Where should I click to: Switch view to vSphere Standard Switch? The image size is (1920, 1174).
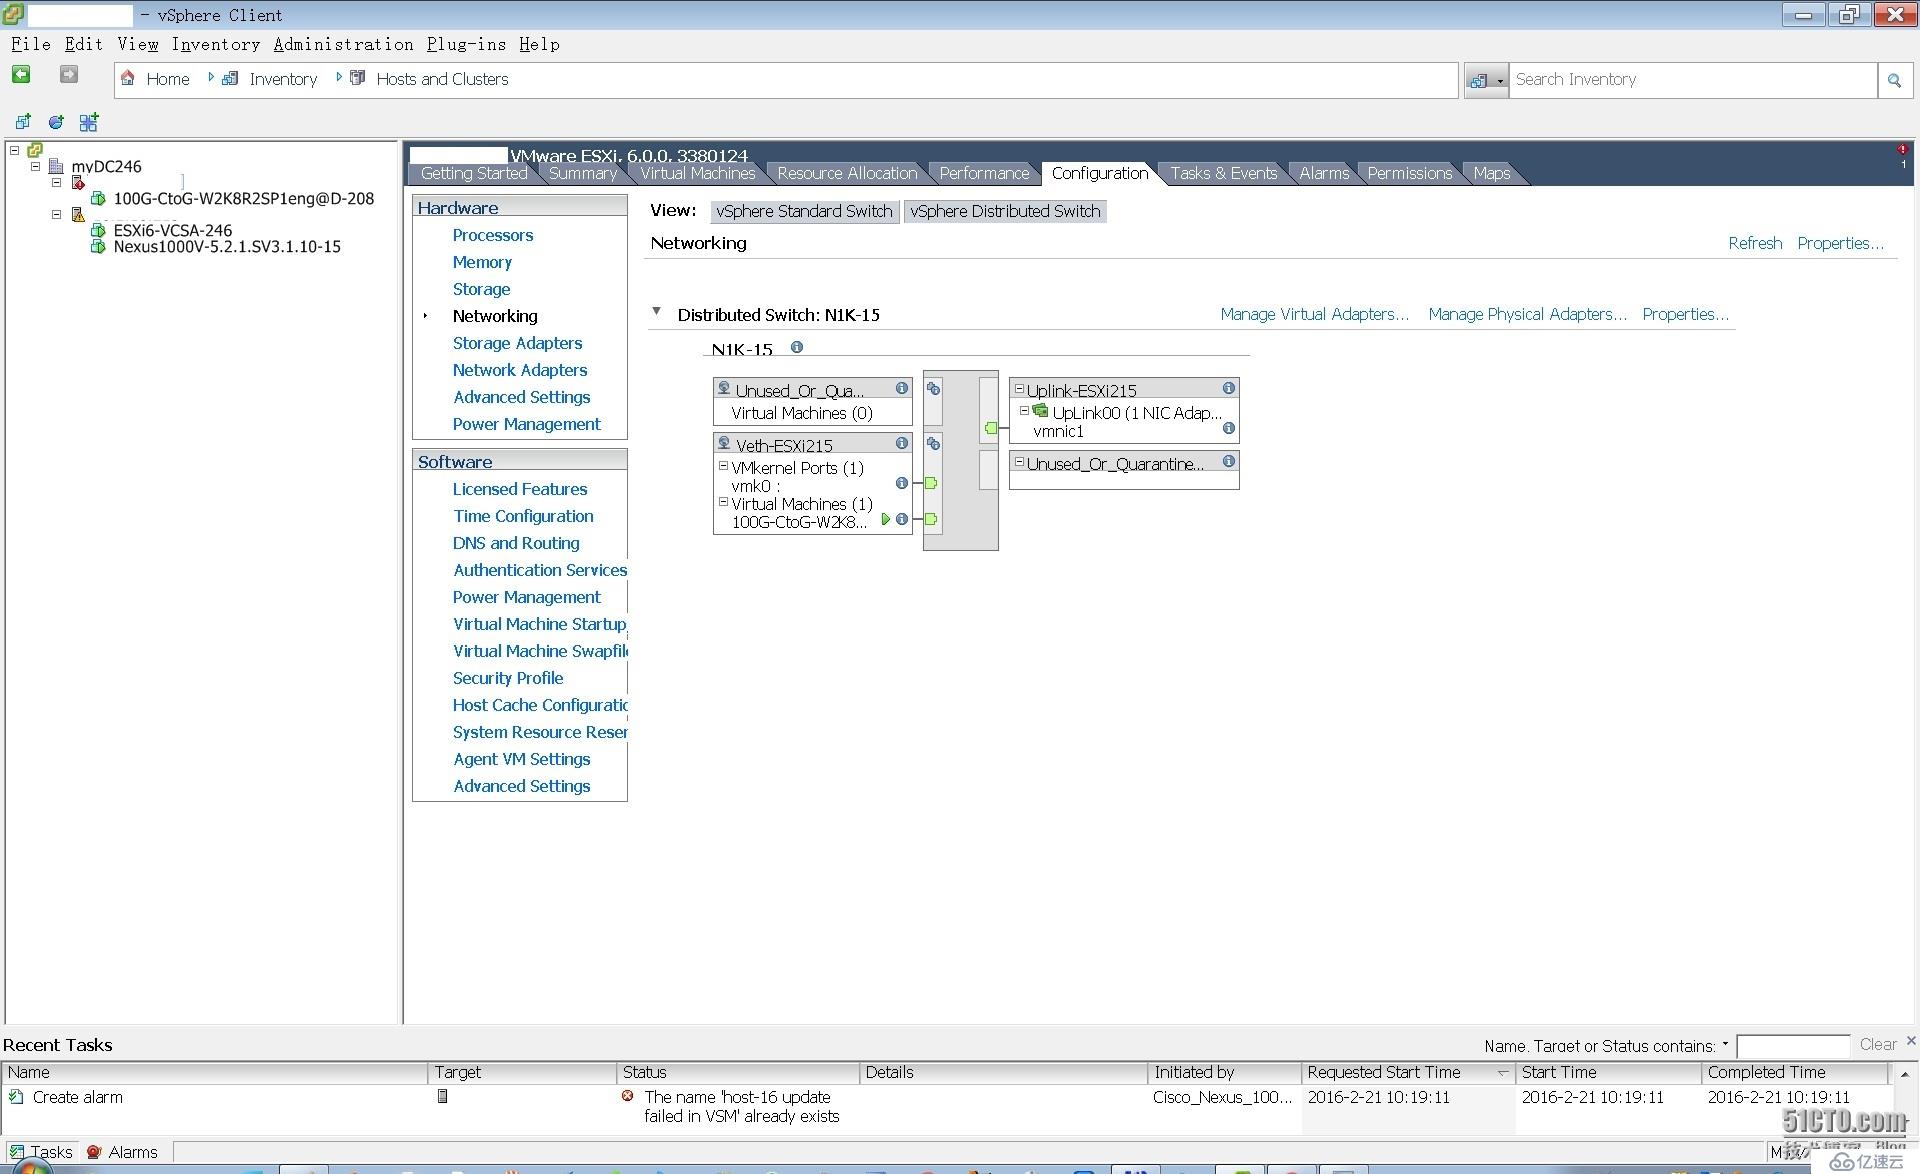tap(804, 211)
